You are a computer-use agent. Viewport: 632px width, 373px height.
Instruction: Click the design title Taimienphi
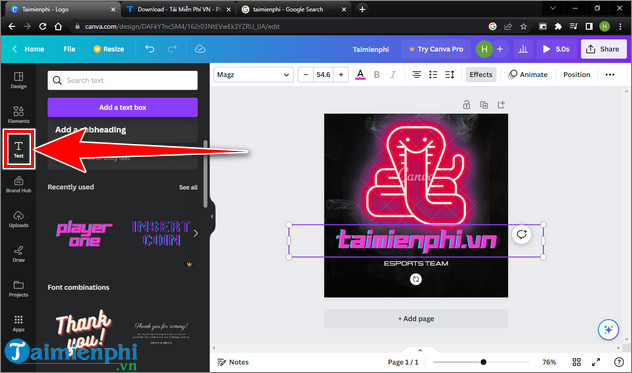(x=371, y=49)
